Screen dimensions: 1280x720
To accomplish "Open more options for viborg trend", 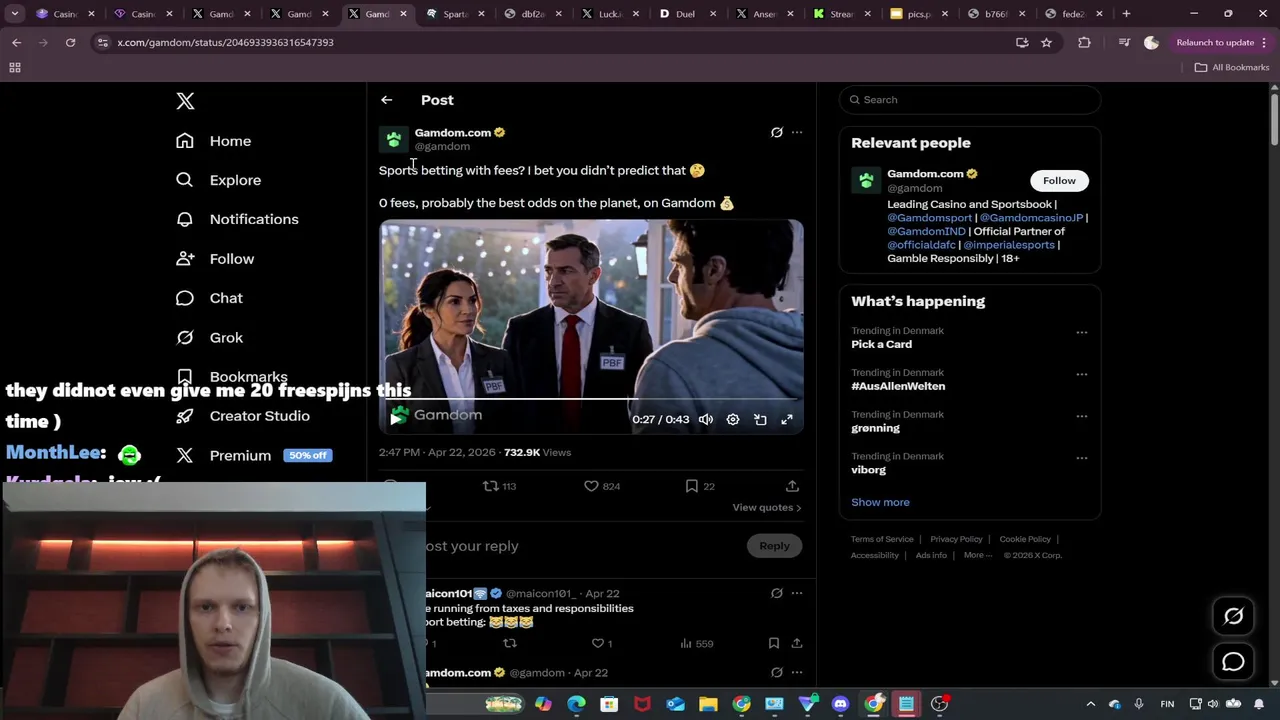I will coord(1081,458).
